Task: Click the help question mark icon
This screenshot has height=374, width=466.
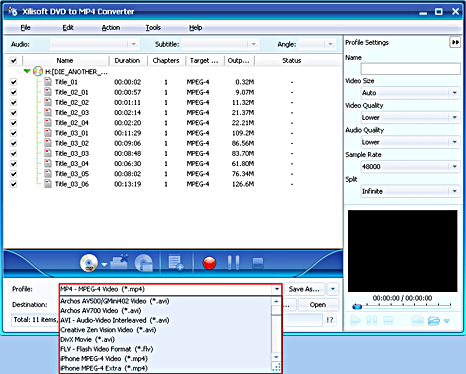Action: pos(330,320)
